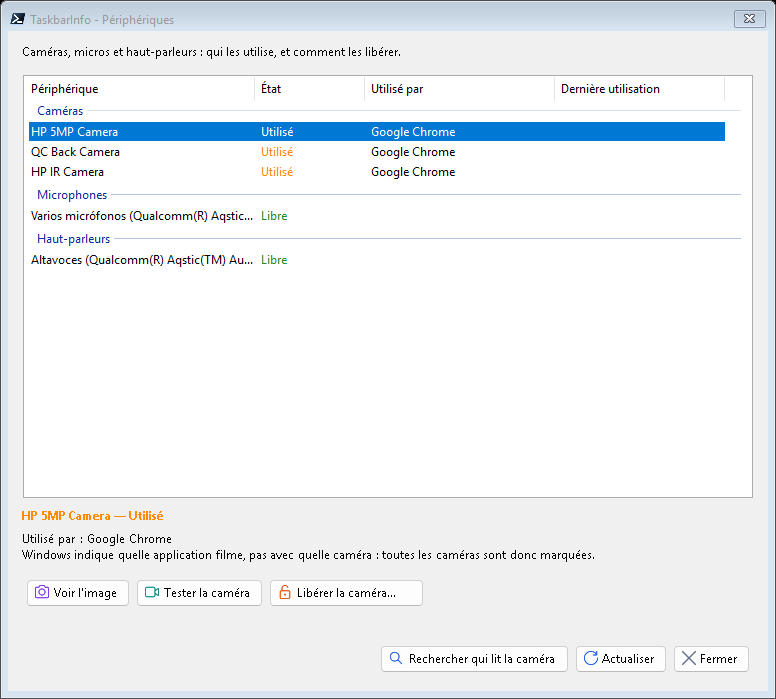Select the Altavoces (Qualcomm) speaker row
The image size is (776, 699).
point(377,260)
